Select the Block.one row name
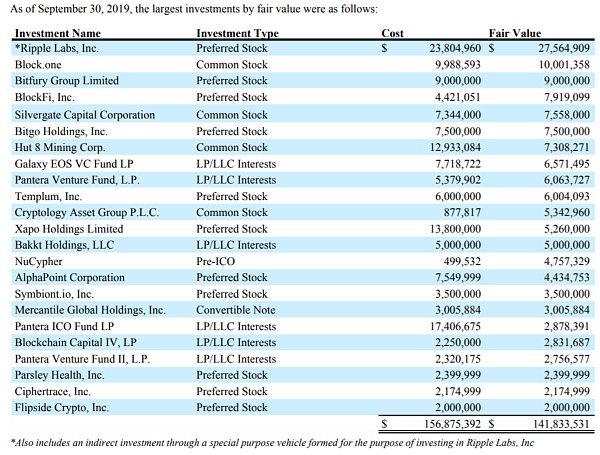The height and width of the screenshot is (455, 600). point(40,64)
